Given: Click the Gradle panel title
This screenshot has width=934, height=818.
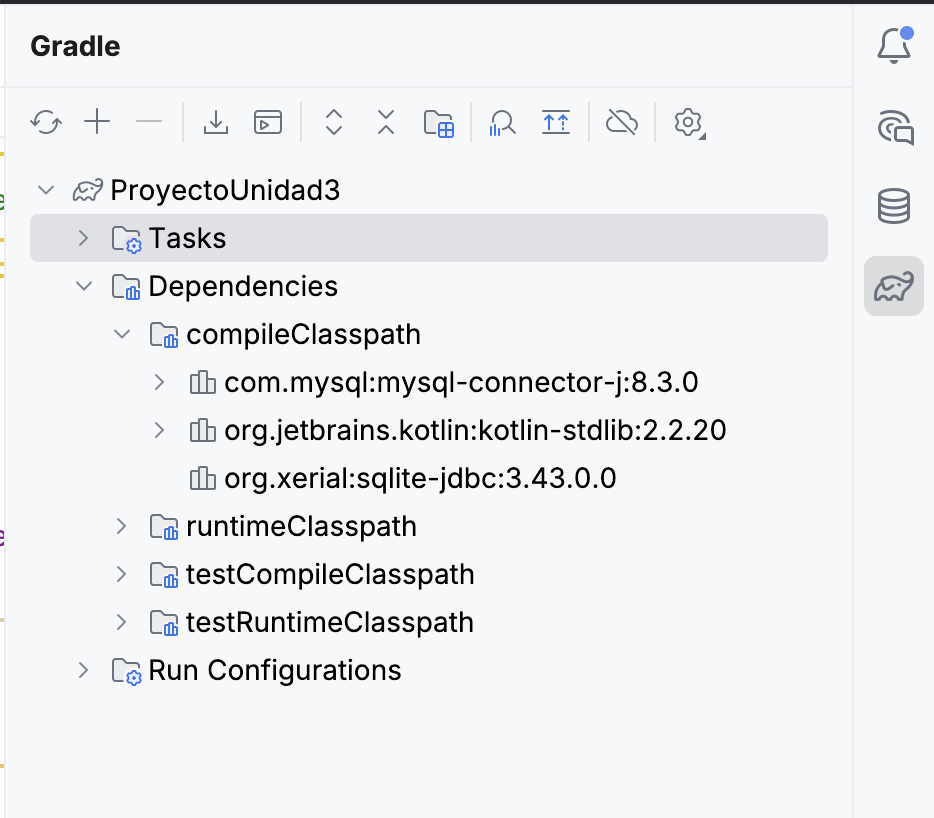Looking at the screenshot, I should tap(75, 46).
